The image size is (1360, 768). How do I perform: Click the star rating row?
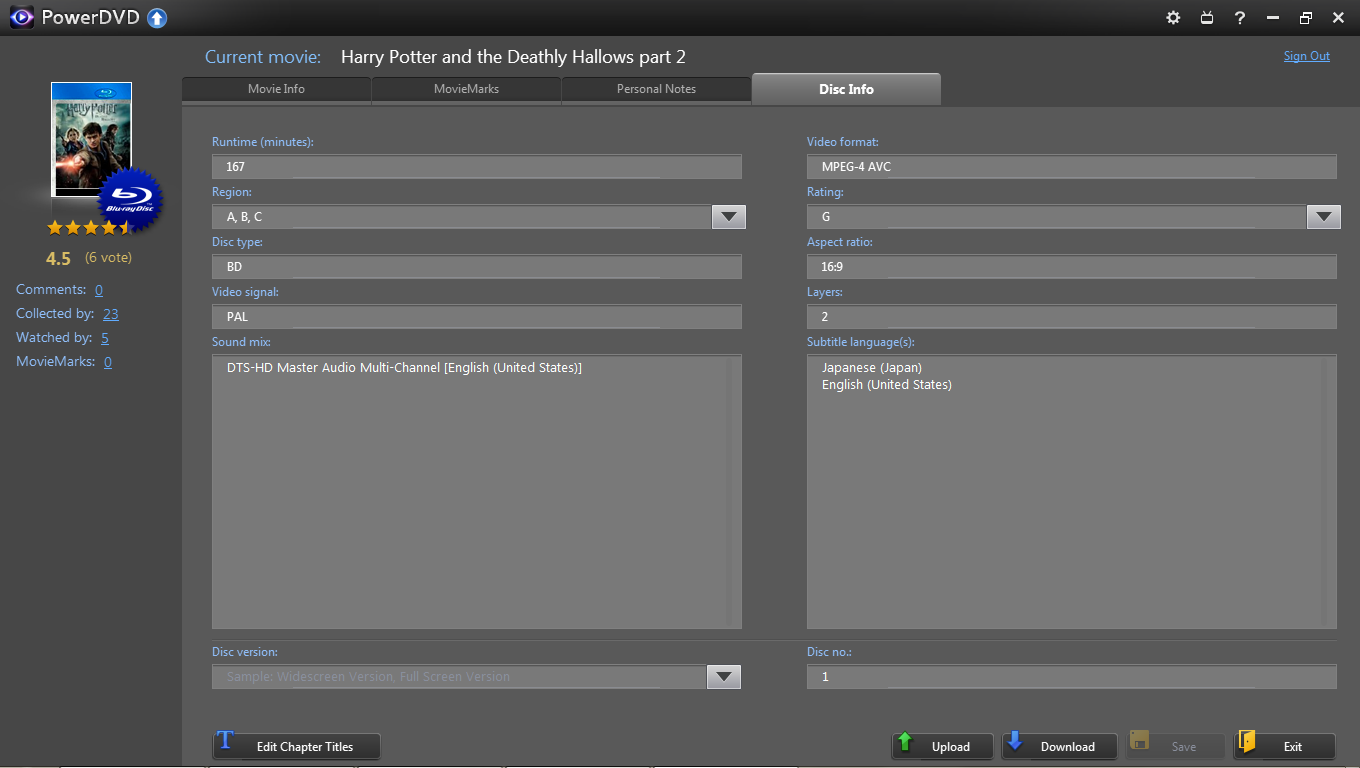89,228
